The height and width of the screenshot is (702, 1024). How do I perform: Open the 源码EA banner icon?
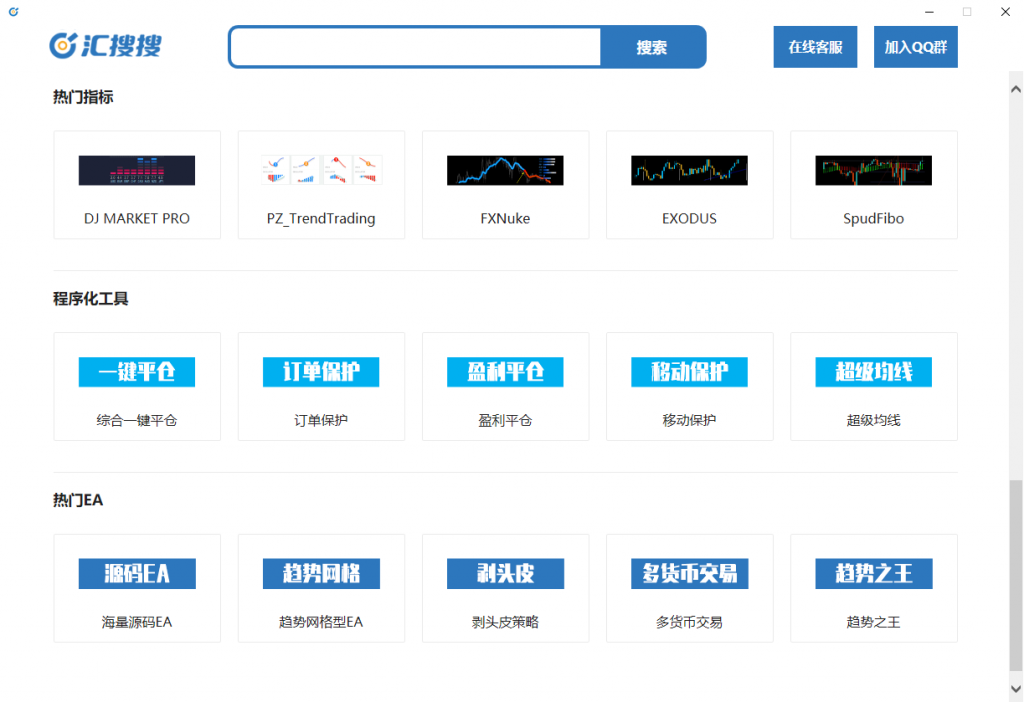[x=137, y=573]
